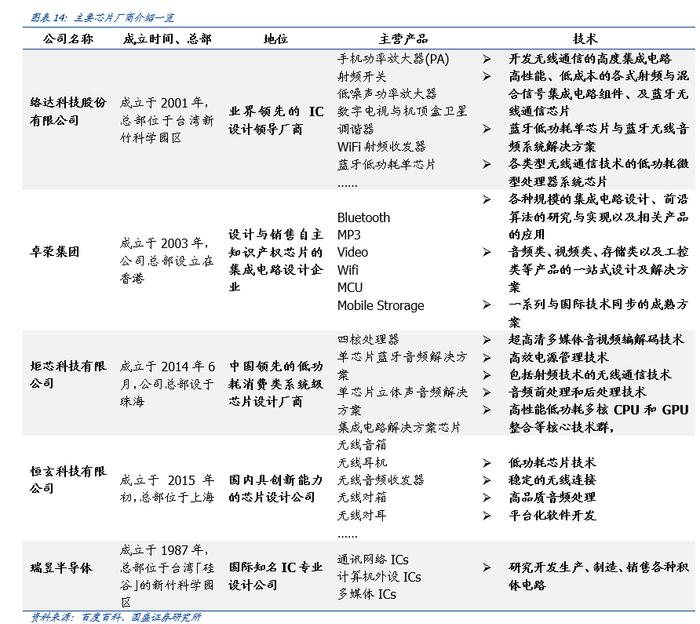Click product Bluetooth

tap(363, 217)
